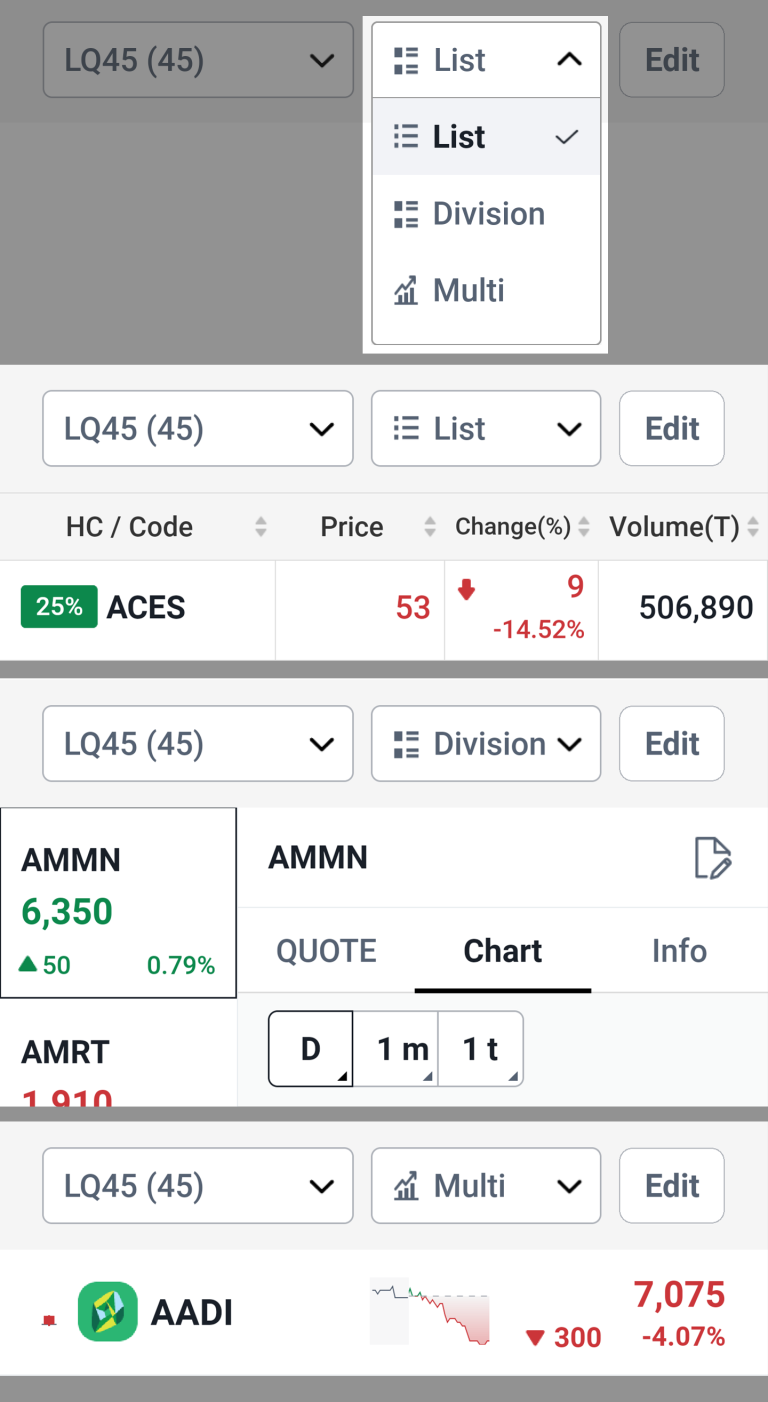
Task: Select the D chart period button
Action: tap(310, 1049)
